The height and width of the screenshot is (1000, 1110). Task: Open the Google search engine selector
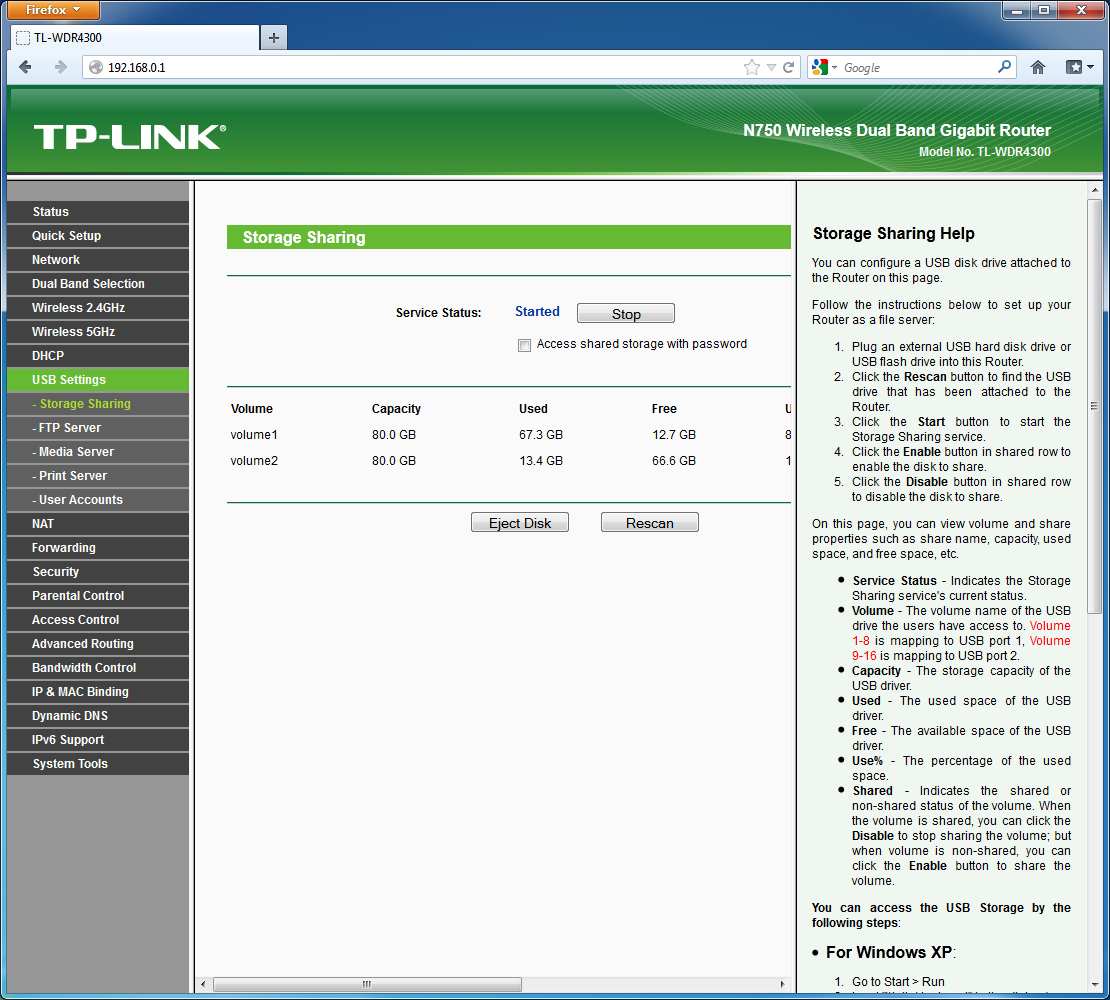tap(825, 67)
